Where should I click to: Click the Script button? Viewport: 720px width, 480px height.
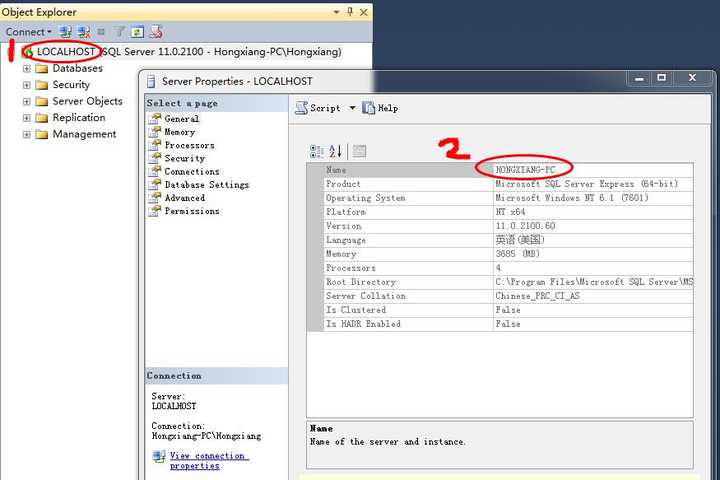pyautogui.click(x=318, y=108)
